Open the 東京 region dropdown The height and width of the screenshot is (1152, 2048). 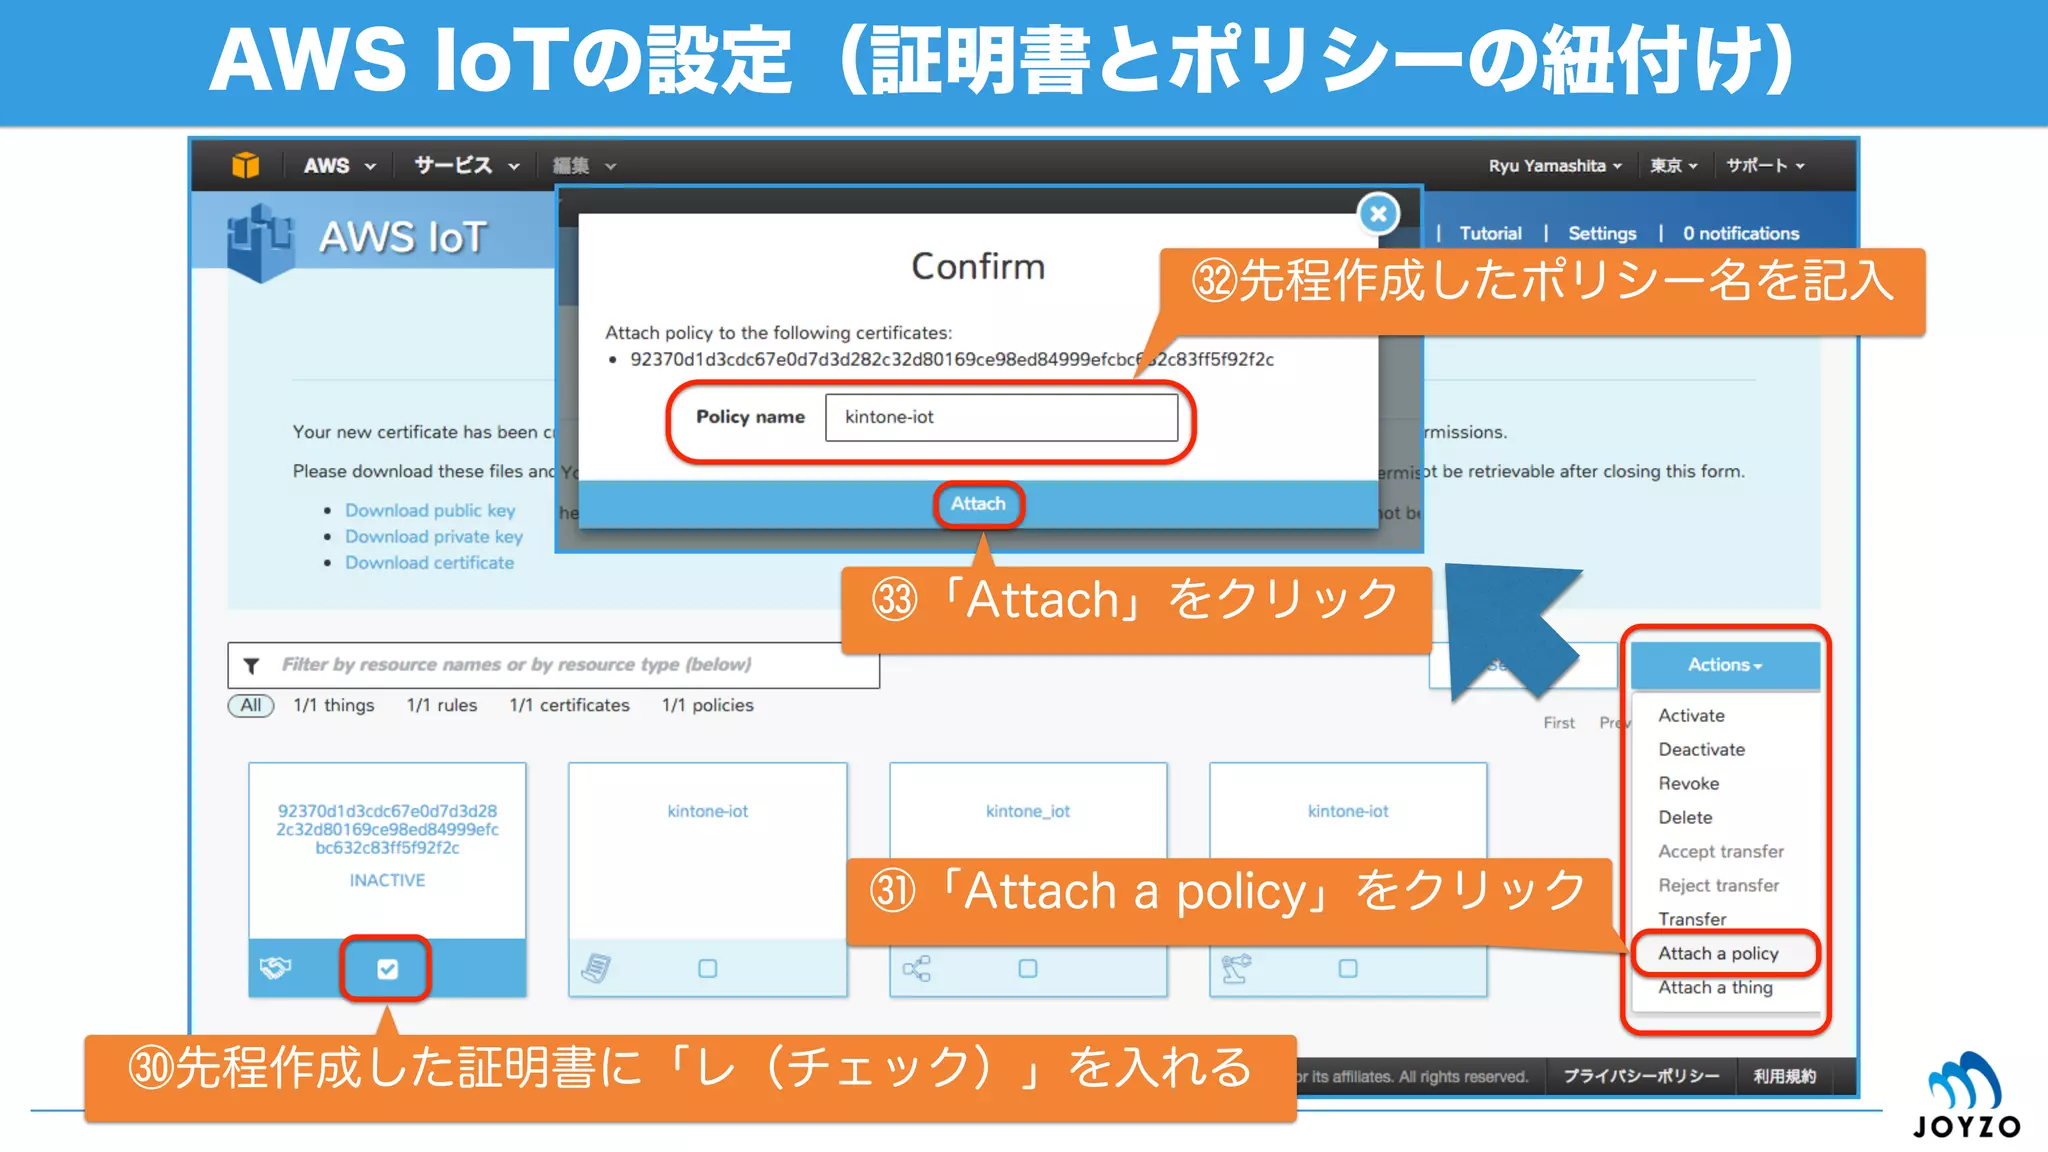[x=1674, y=166]
